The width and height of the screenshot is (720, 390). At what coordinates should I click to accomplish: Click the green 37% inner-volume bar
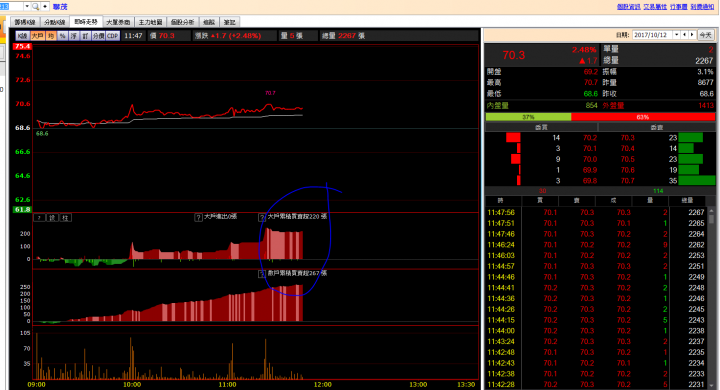click(x=529, y=117)
